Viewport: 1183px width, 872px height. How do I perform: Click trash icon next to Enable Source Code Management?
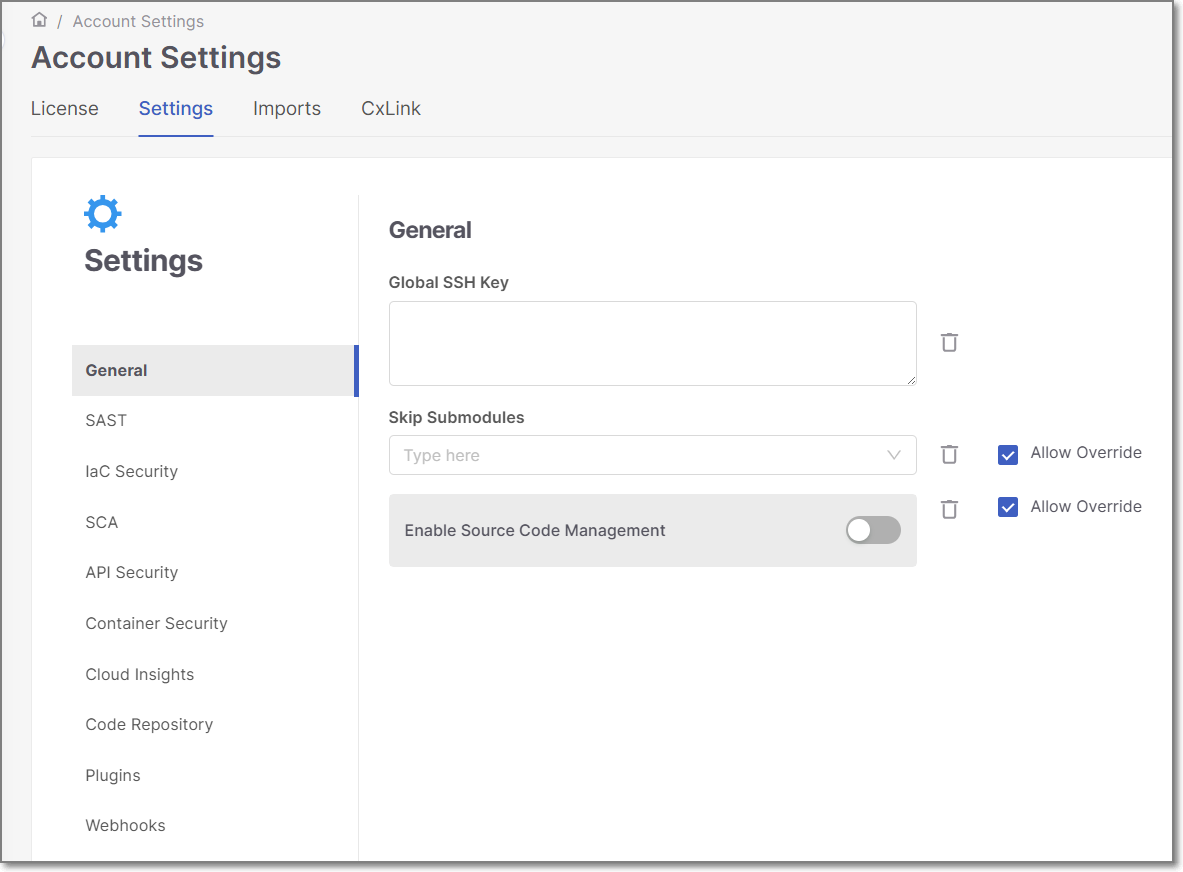[x=948, y=509]
